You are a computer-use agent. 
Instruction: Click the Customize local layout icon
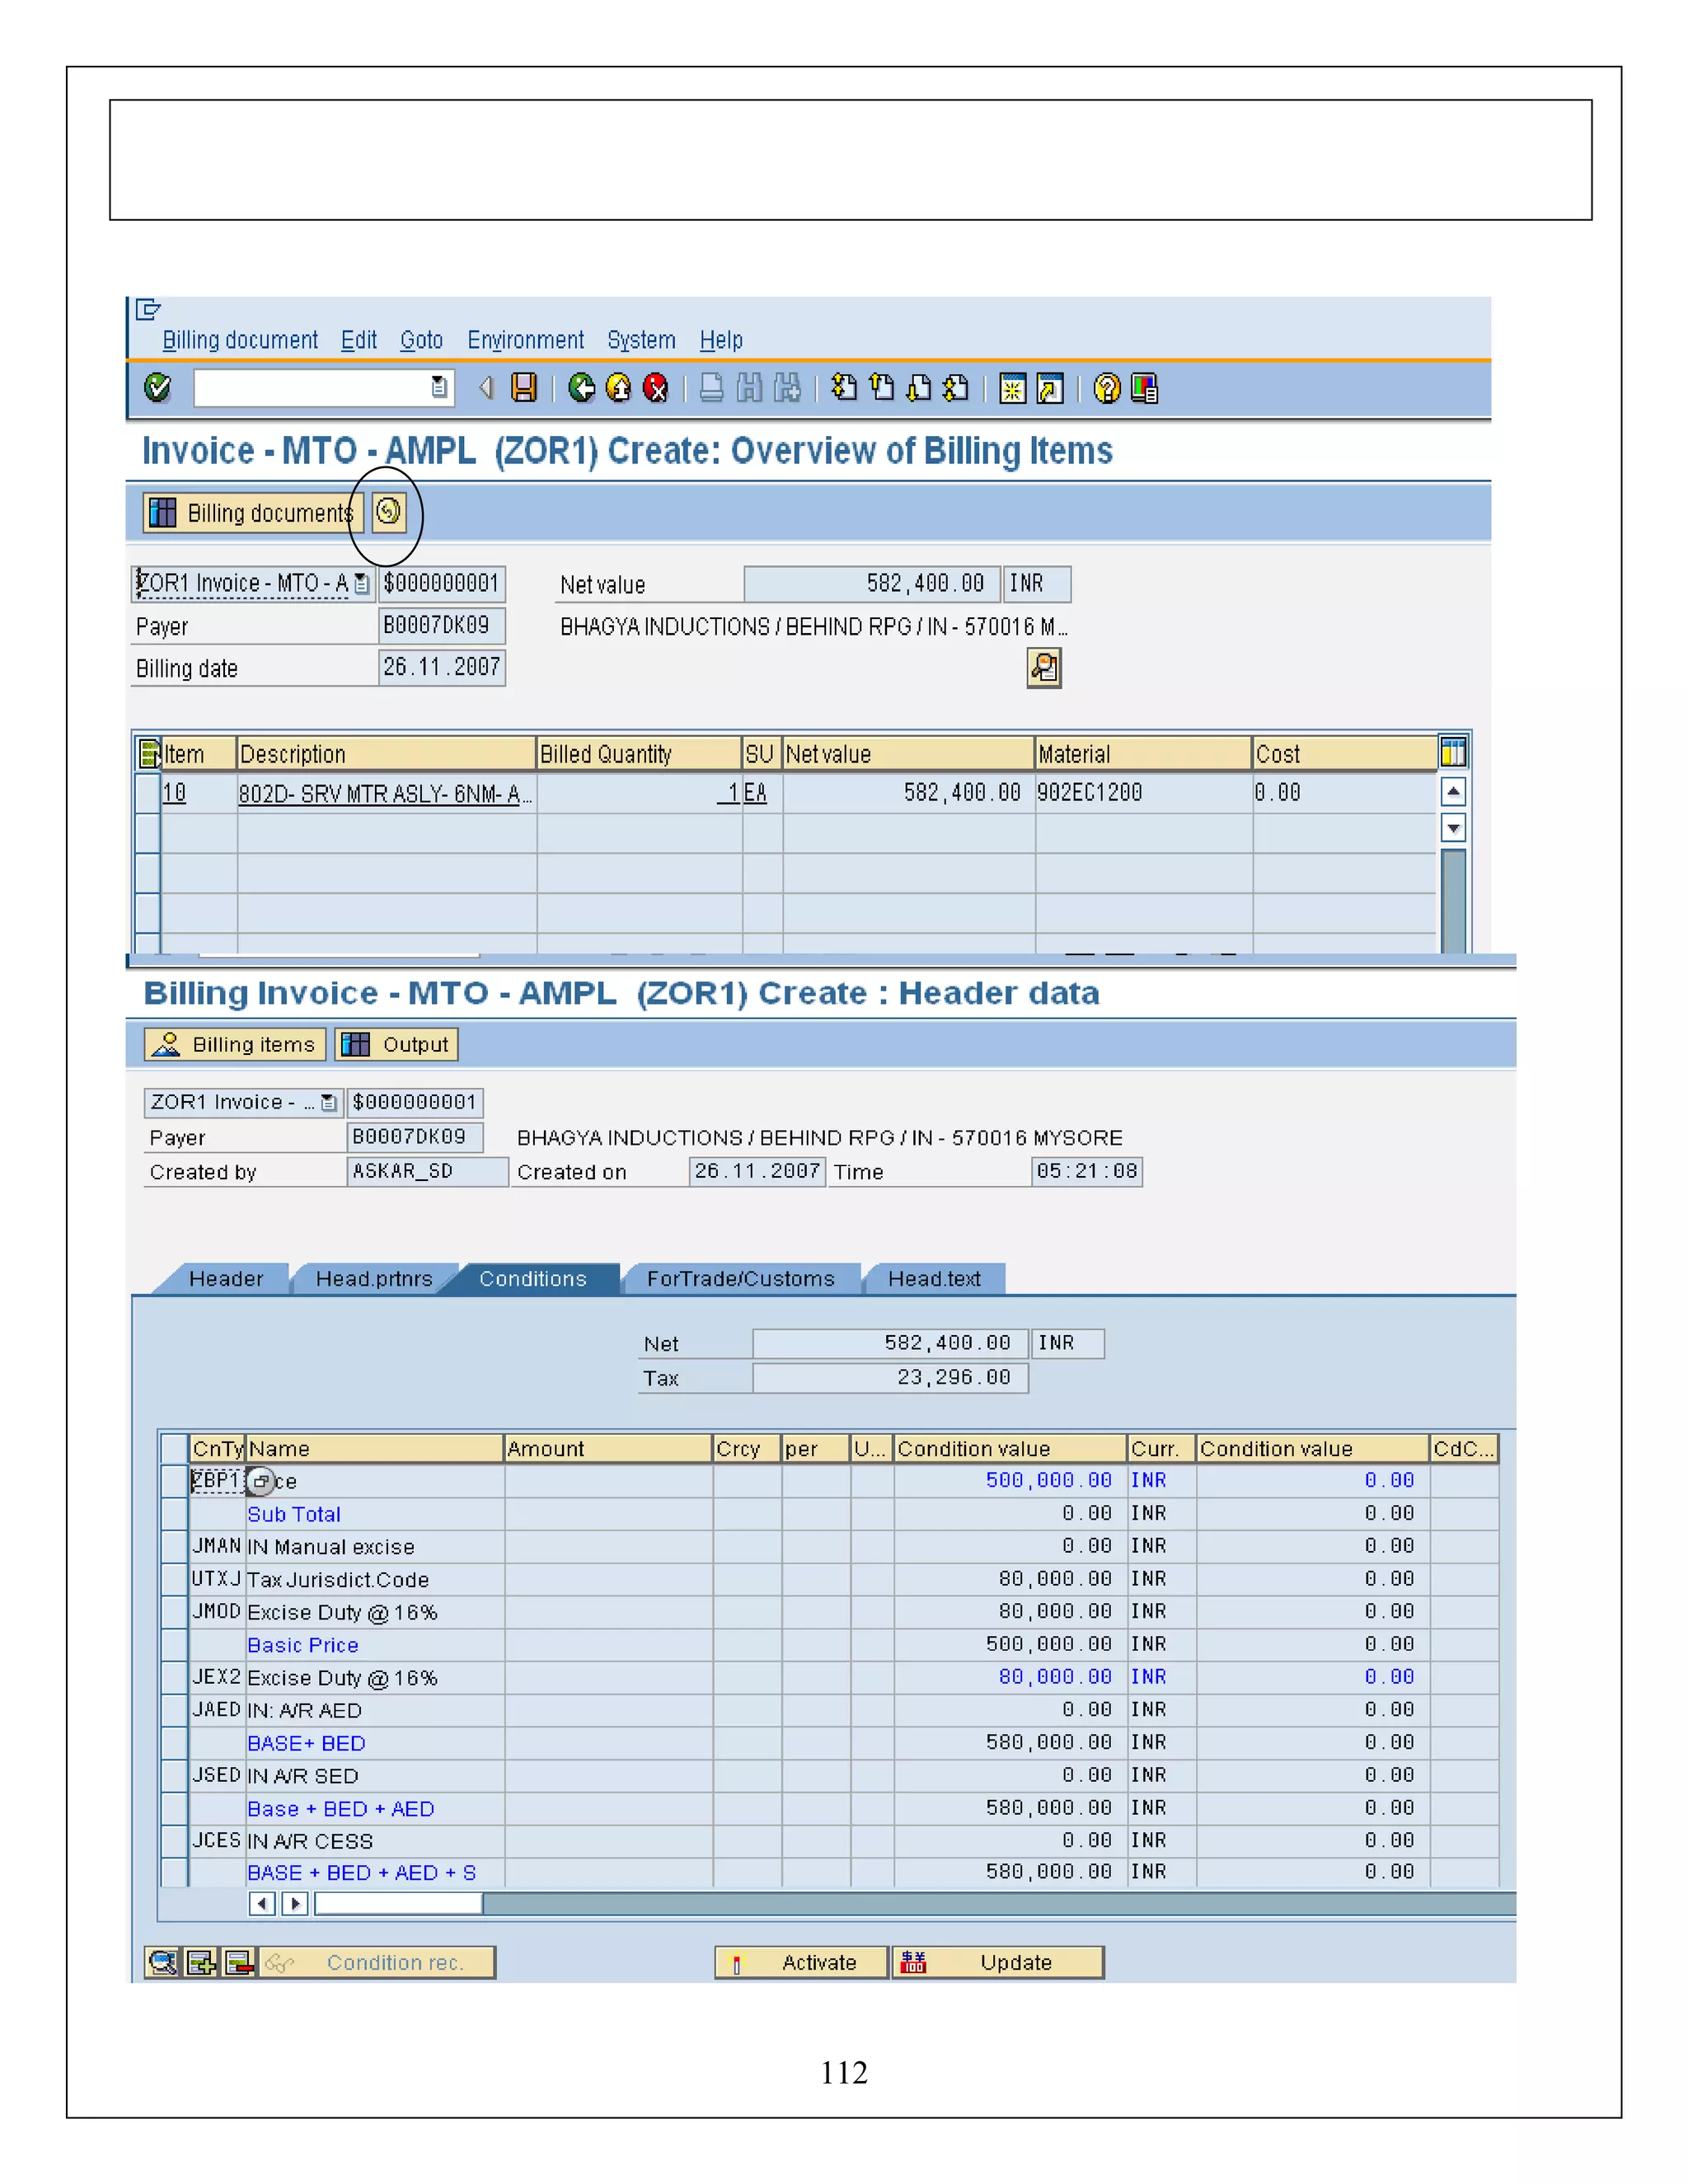click(x=1144, y=388)
